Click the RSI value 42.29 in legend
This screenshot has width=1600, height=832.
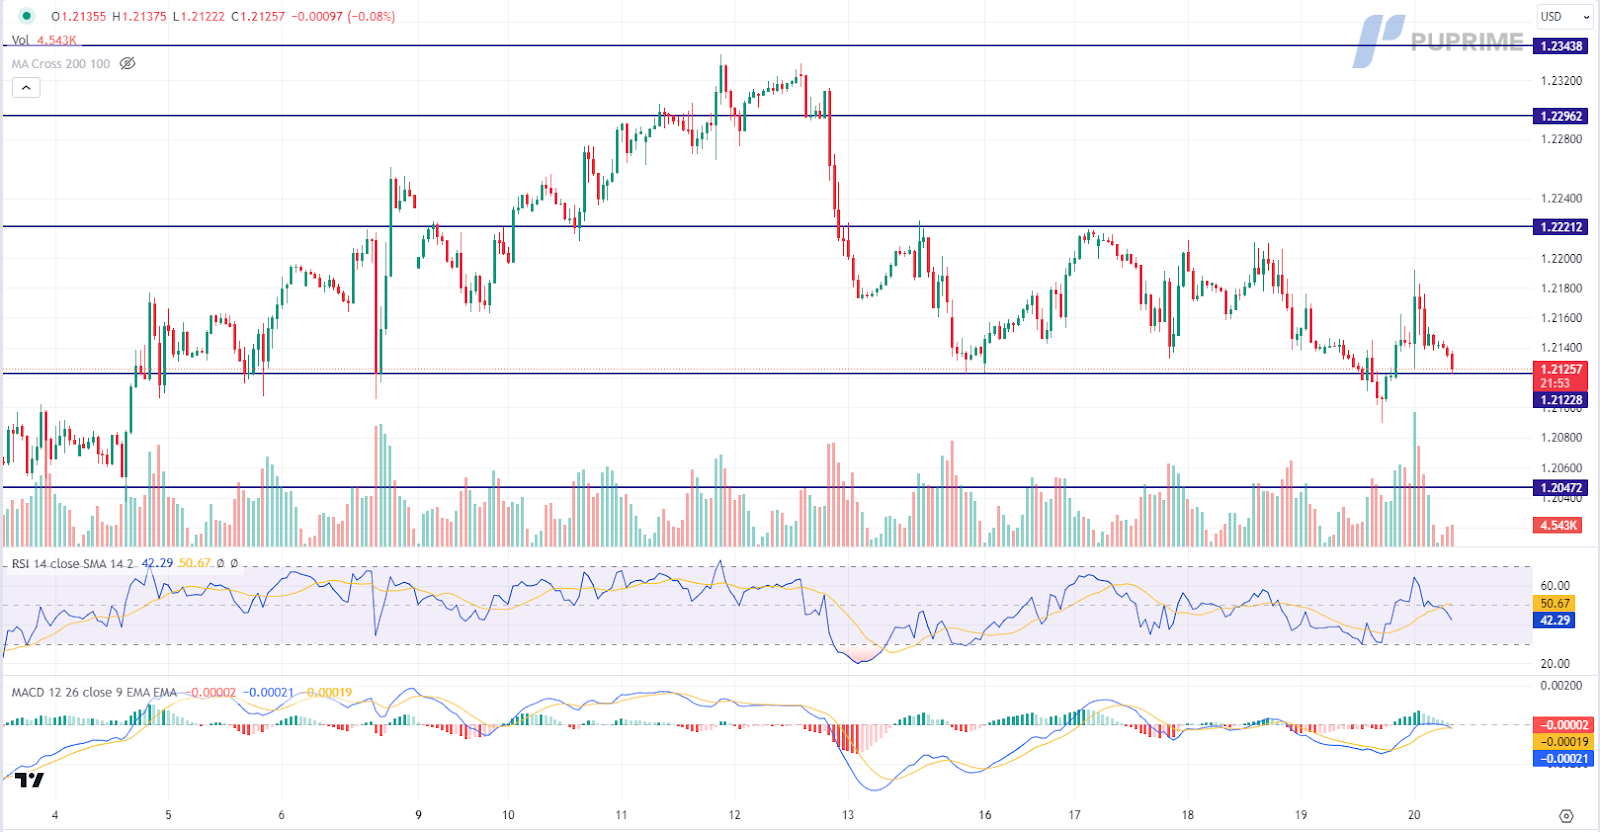(157, 563)
